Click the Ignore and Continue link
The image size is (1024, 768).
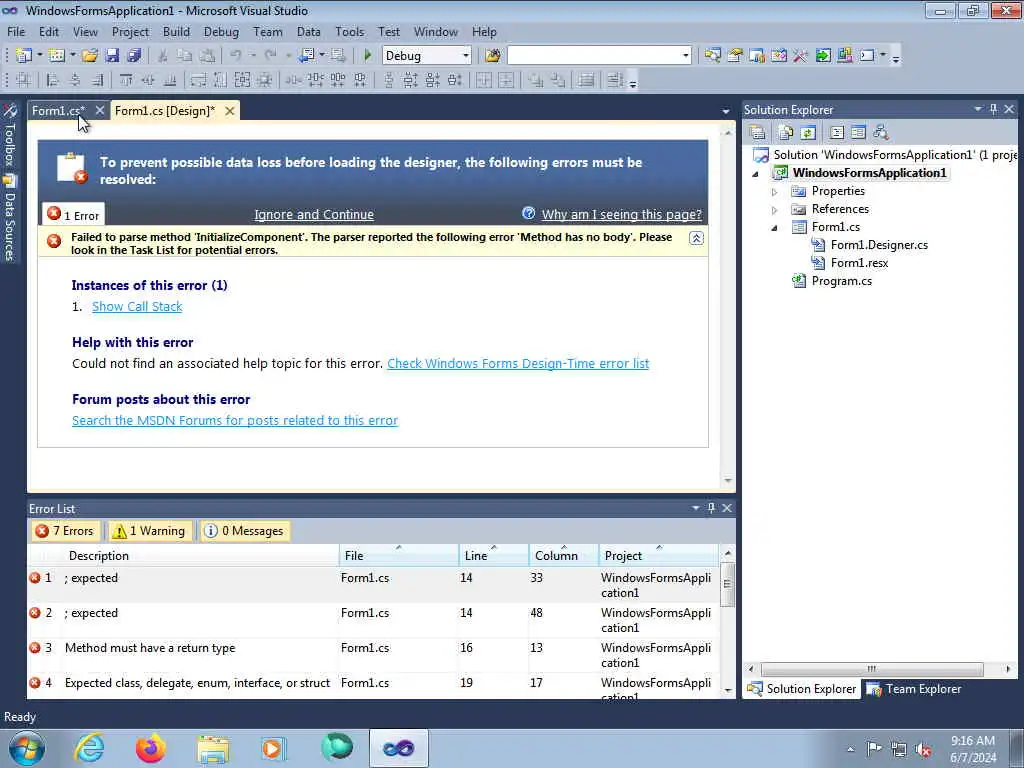click(313, 214)
